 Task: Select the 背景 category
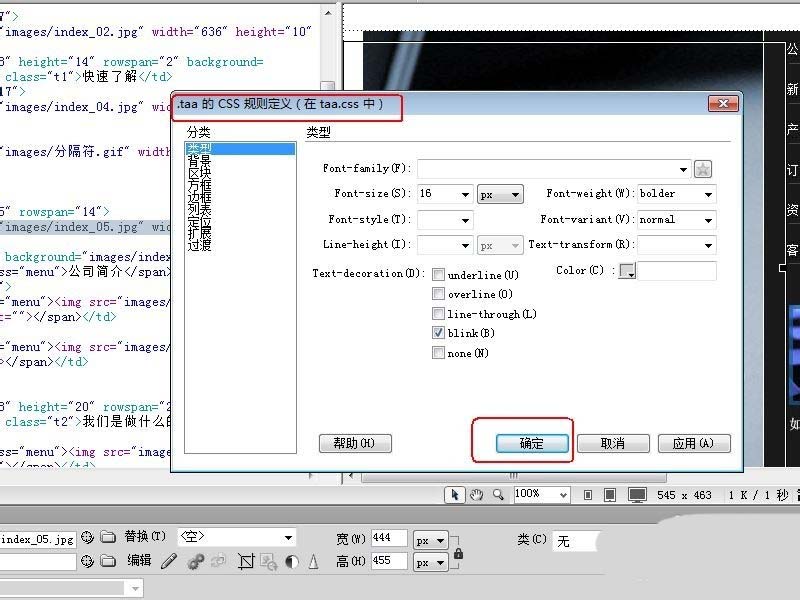(x=199, y=161)
